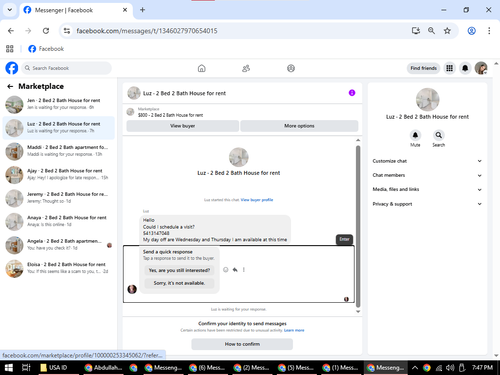Click the View buyer button
This screenshot has height=375, width=500.
(183, 126)
